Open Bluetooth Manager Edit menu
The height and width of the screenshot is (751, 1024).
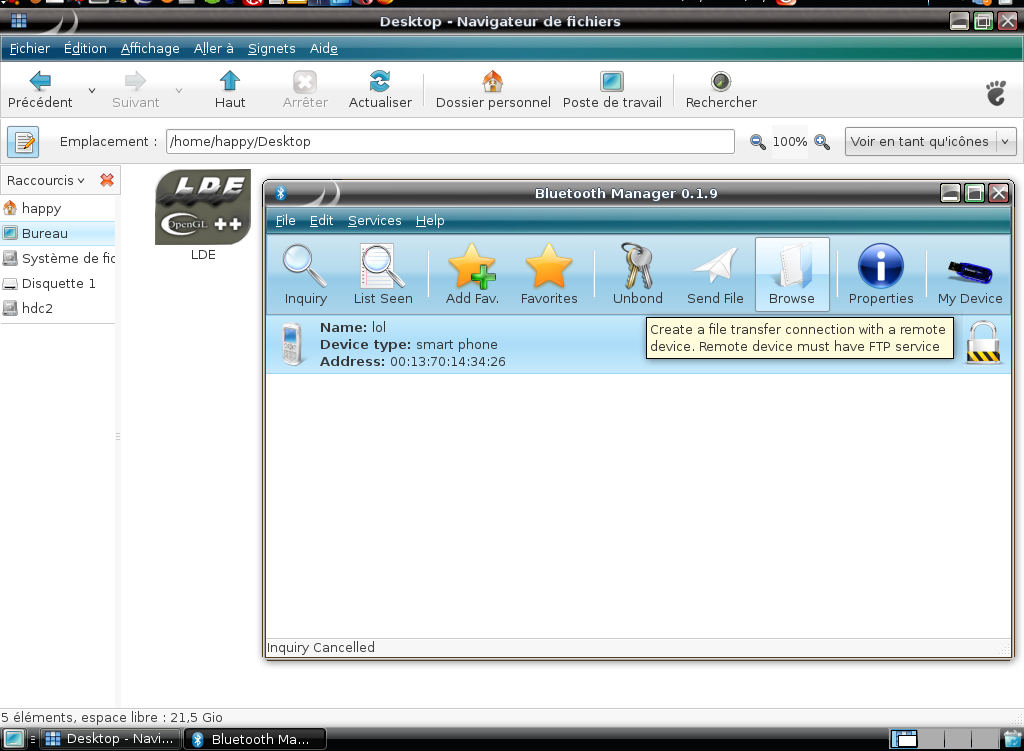coord(321,221)
